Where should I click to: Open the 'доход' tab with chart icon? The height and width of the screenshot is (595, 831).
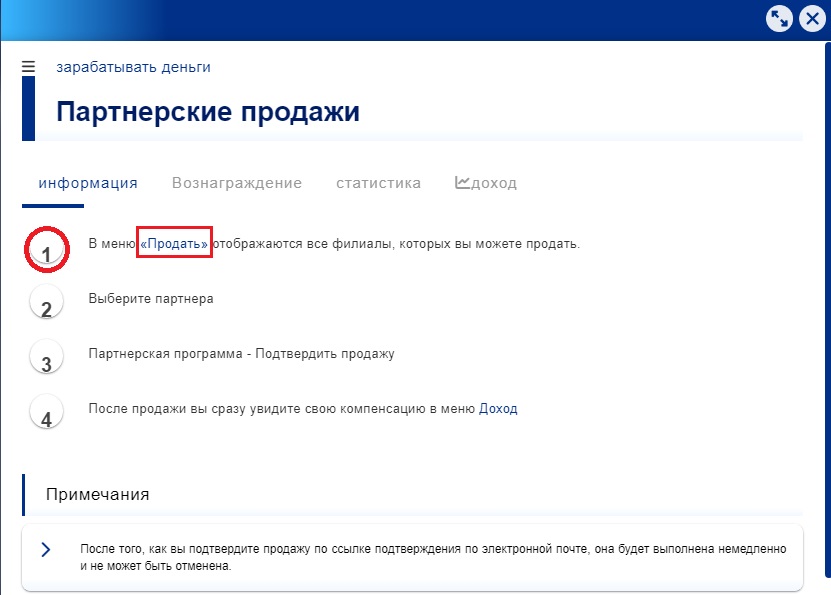click(x=486, y=183)
